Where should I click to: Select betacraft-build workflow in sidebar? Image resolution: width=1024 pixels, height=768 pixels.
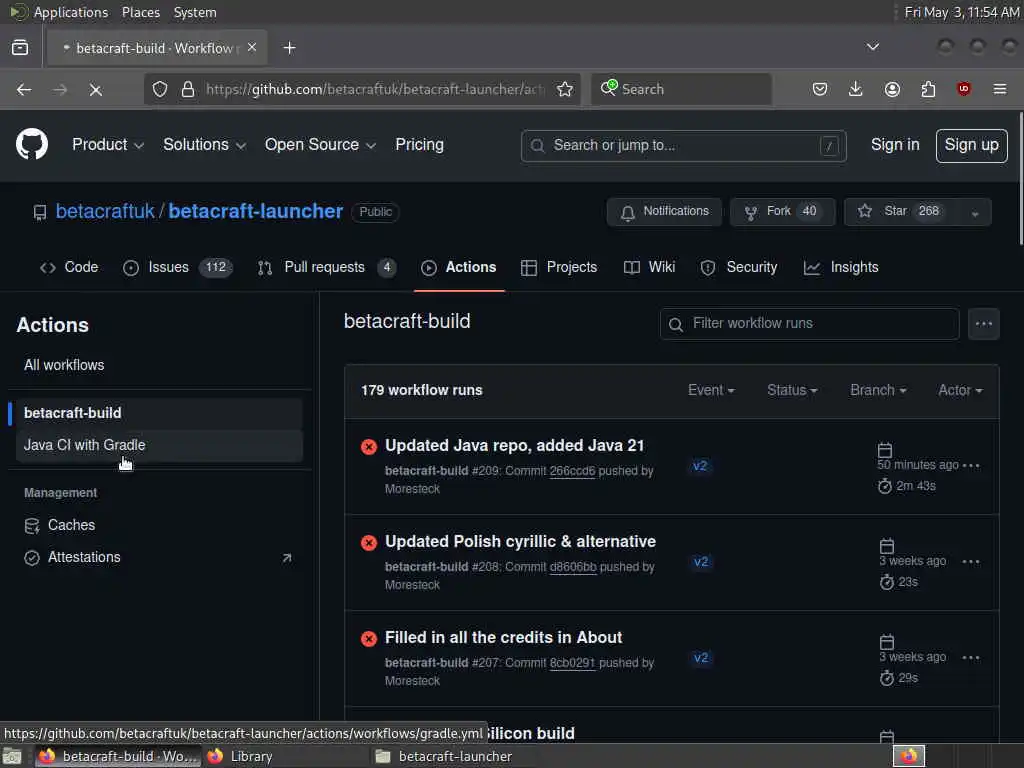point(159,413)
